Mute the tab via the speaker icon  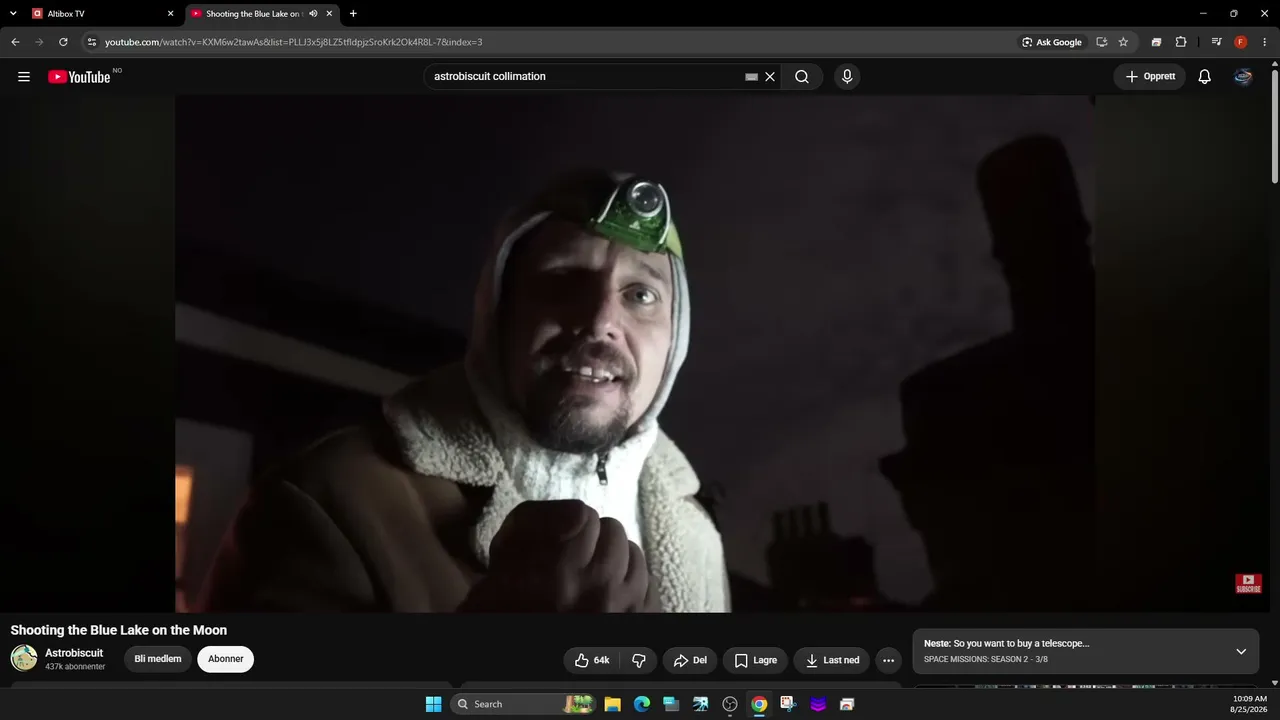pyautogui.click(x=313, y=14)
